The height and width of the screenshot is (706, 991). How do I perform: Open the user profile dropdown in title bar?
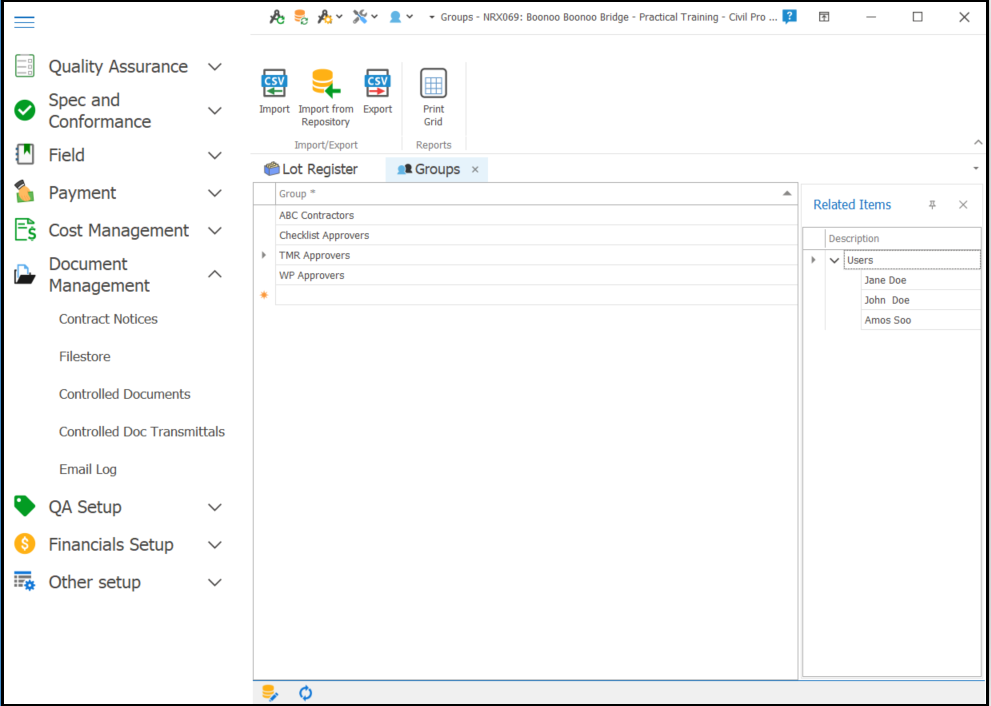(401, 17)
